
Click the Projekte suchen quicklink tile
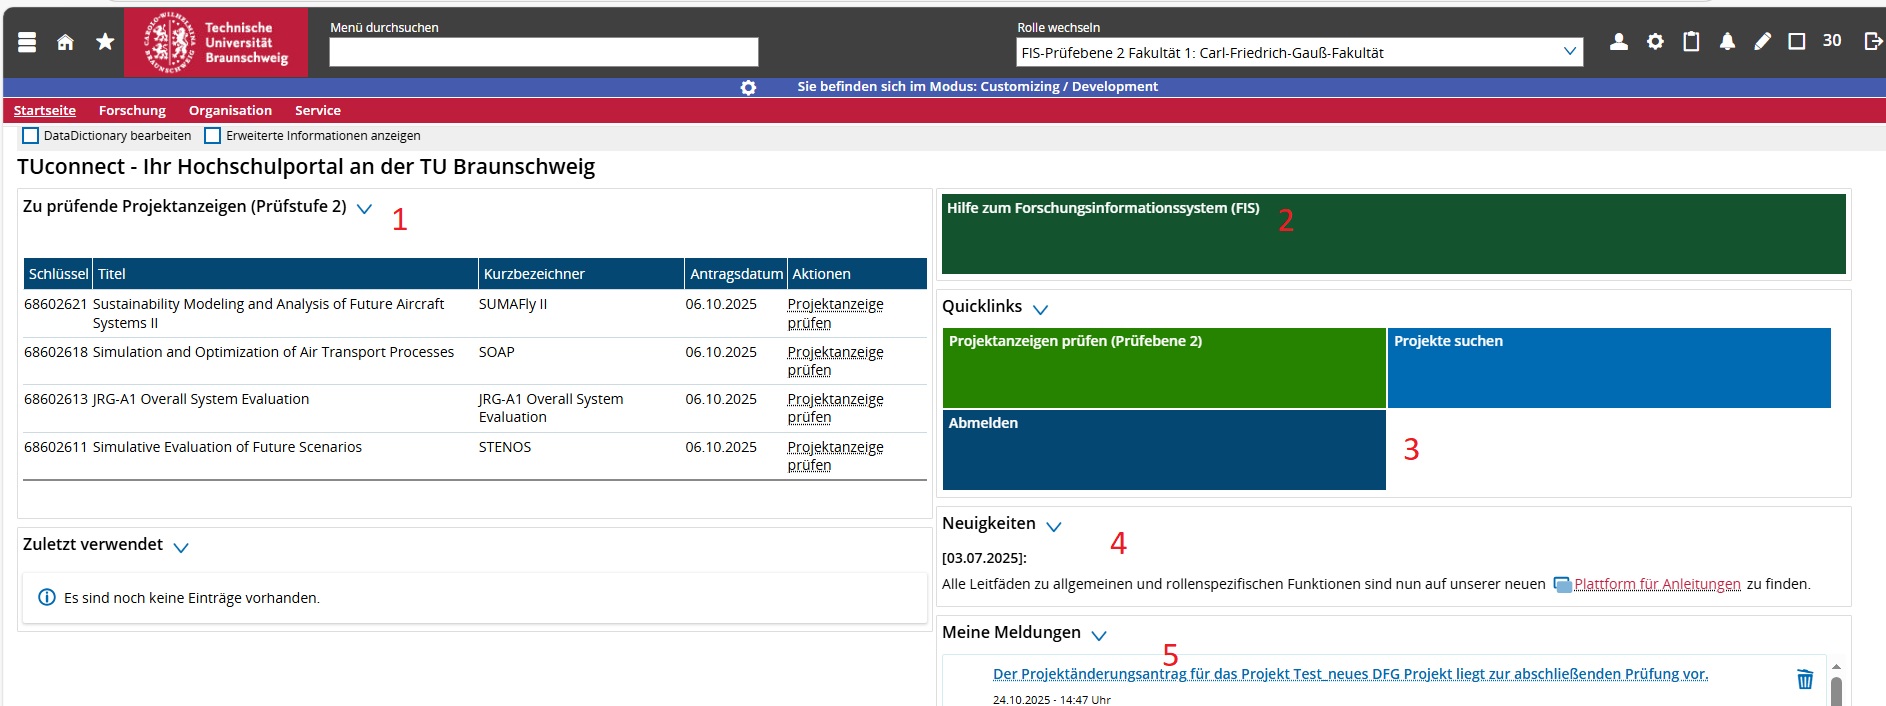[x=1608, y=367]
